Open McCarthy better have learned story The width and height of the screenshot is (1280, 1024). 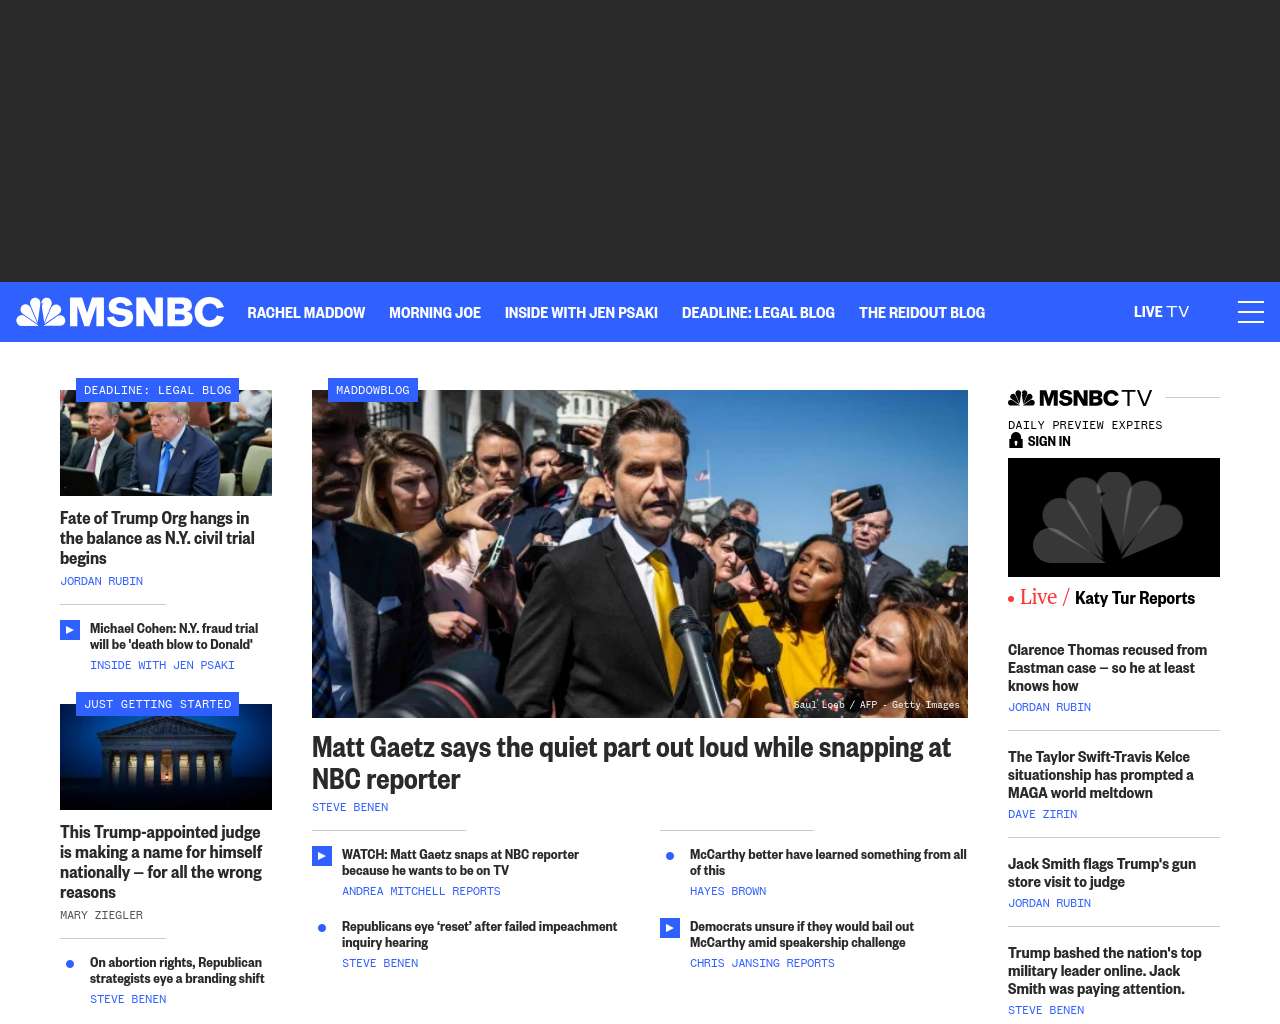pos(828,862)
